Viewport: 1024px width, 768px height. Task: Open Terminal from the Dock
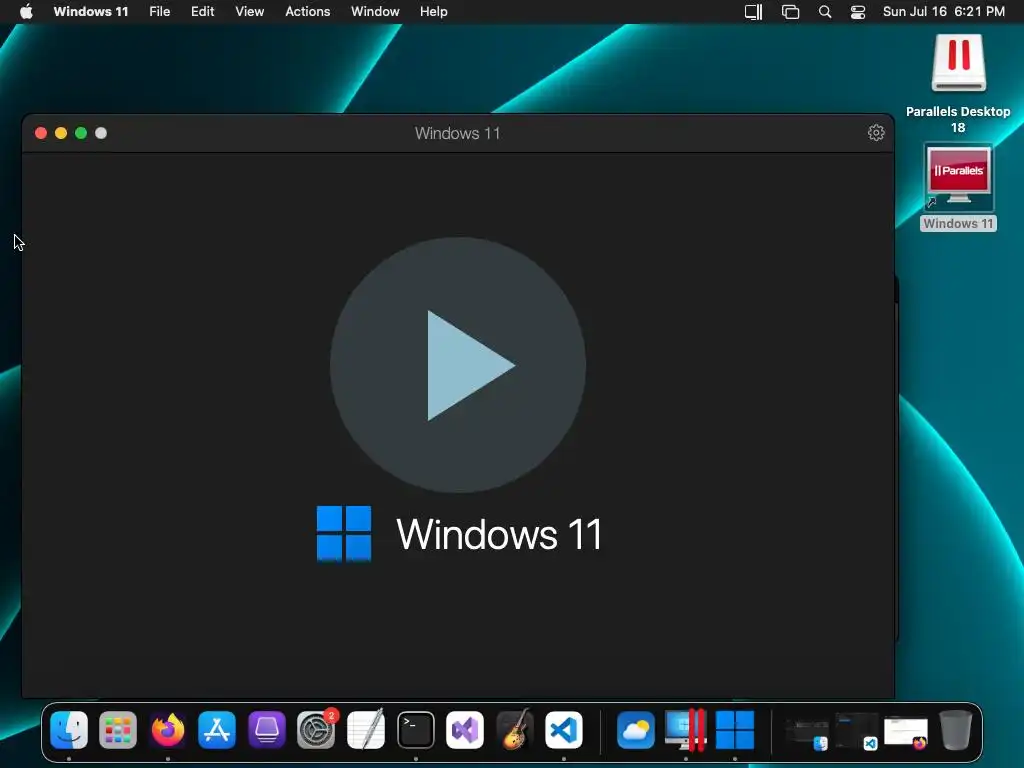(415, 729)
